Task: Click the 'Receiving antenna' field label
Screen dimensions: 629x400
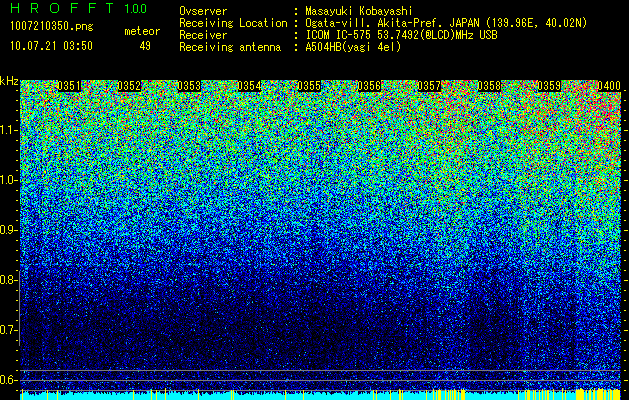Action: click(x=230, y=47)
